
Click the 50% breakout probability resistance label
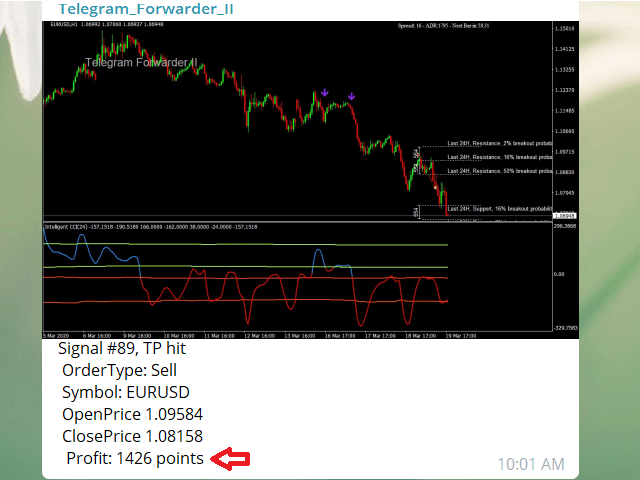click(x=499, y=171)
